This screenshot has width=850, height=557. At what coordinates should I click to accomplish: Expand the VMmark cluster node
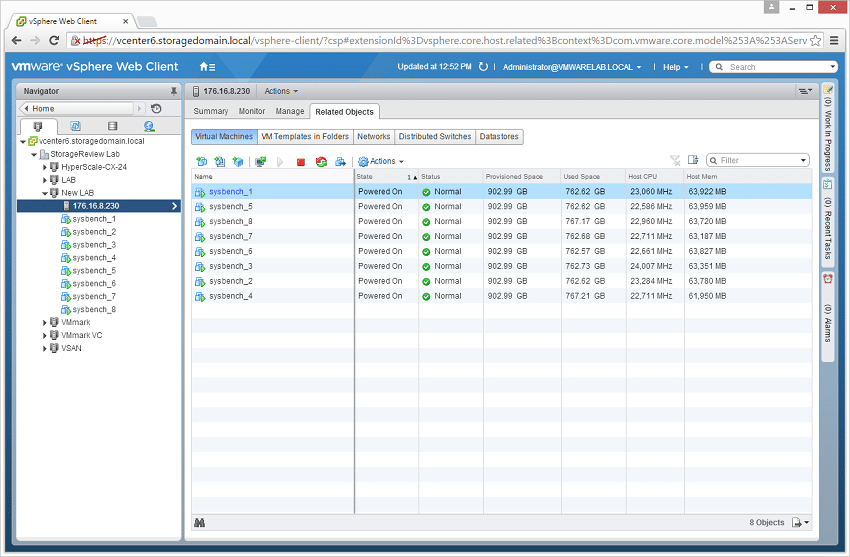[x=45, y=322]
